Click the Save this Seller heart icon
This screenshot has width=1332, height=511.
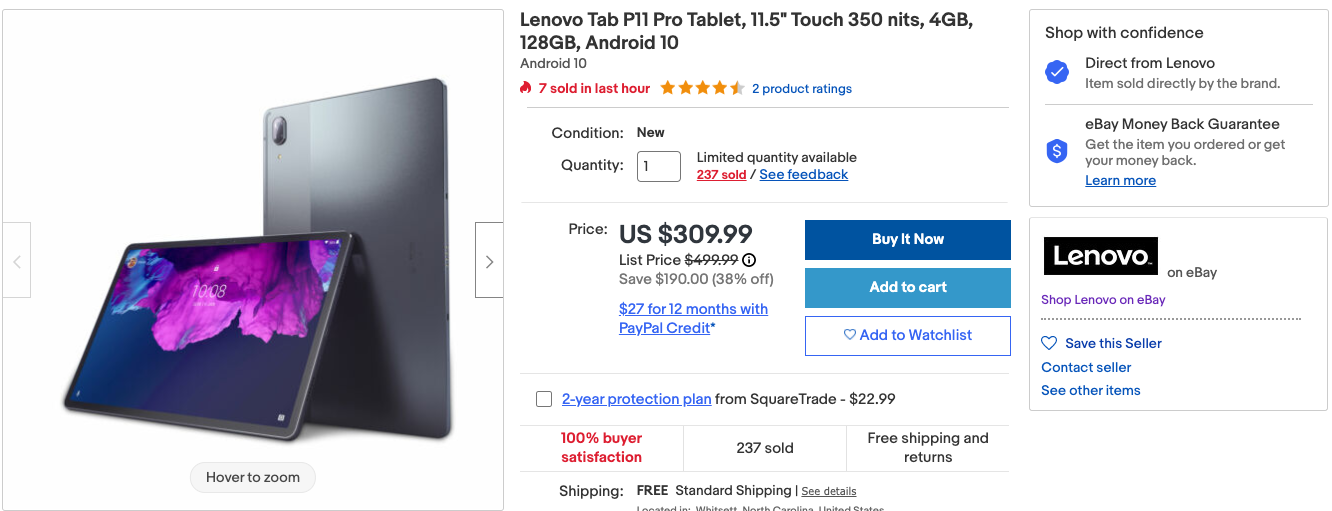click(1049, 343)
